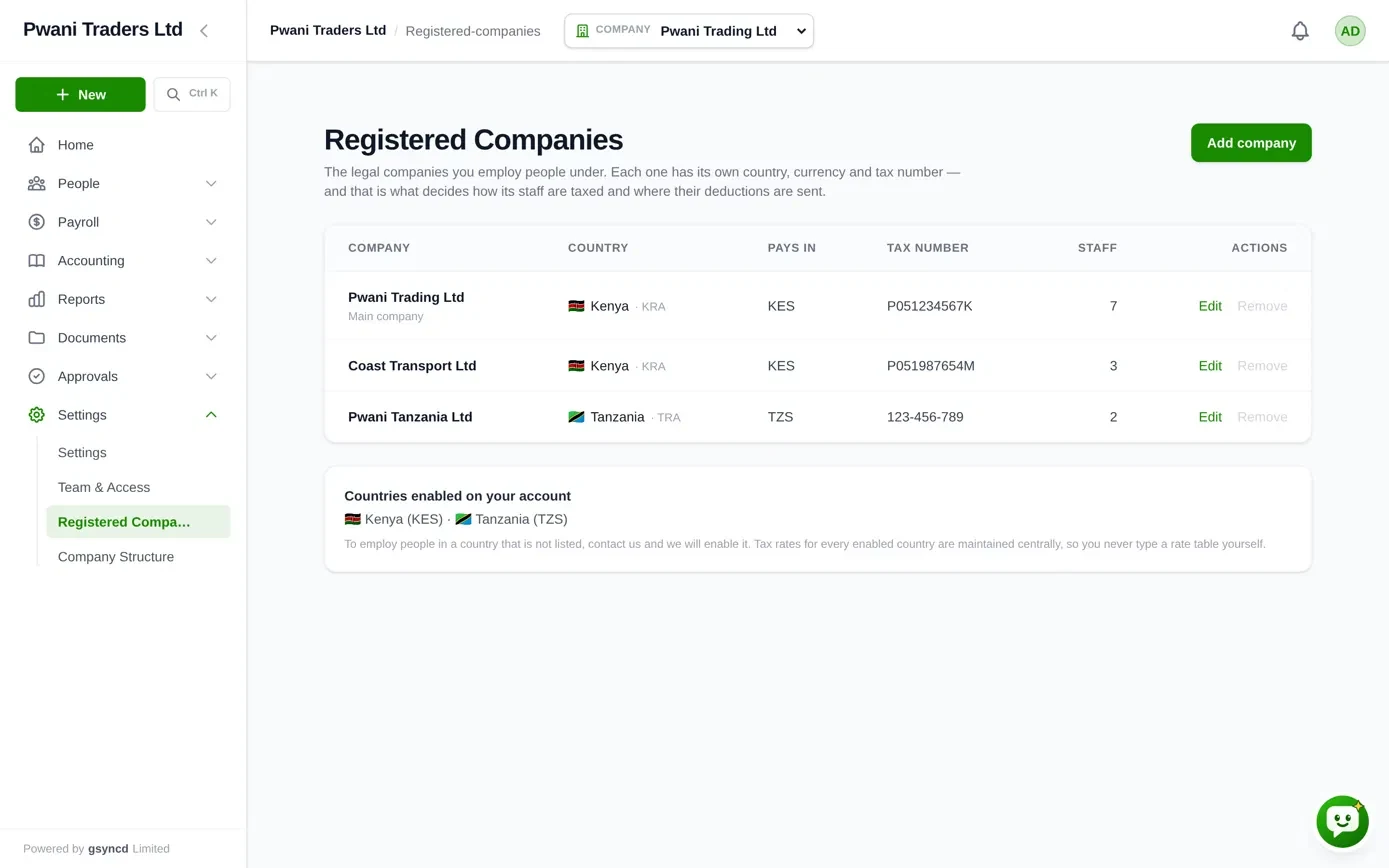Click the Accounting book icon
This screenshot has width=1389, height=868.
click(37, 261)
